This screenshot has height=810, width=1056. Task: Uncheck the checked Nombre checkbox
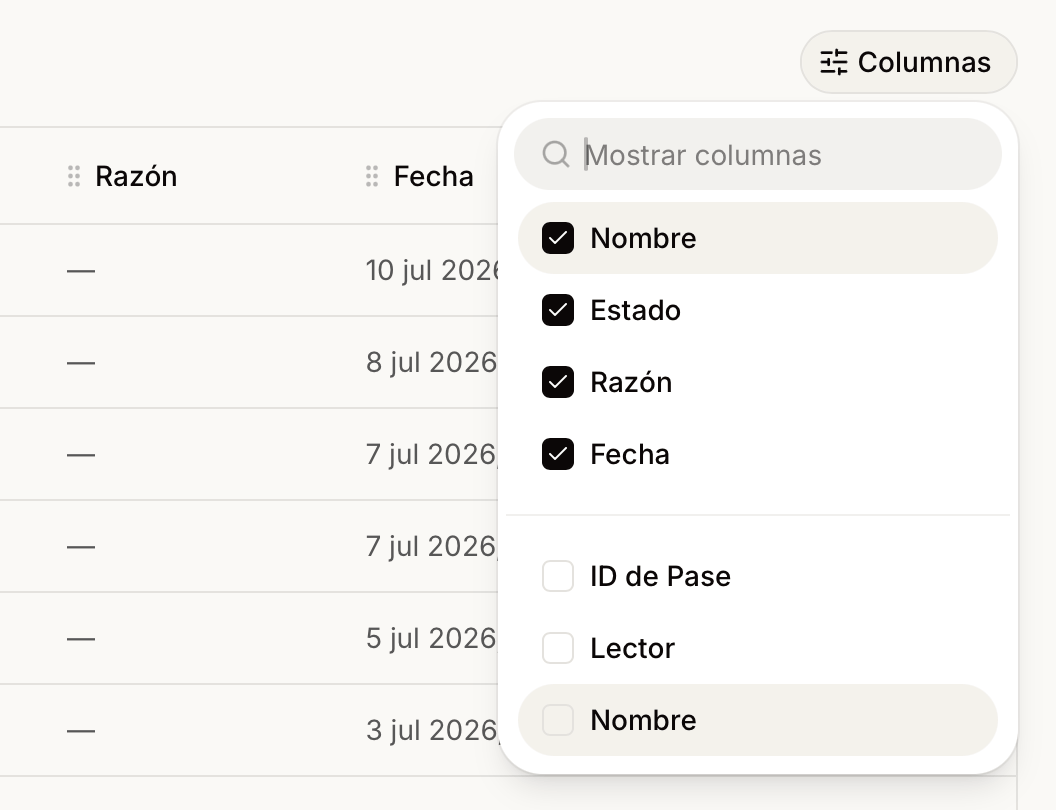coord(558,238)
